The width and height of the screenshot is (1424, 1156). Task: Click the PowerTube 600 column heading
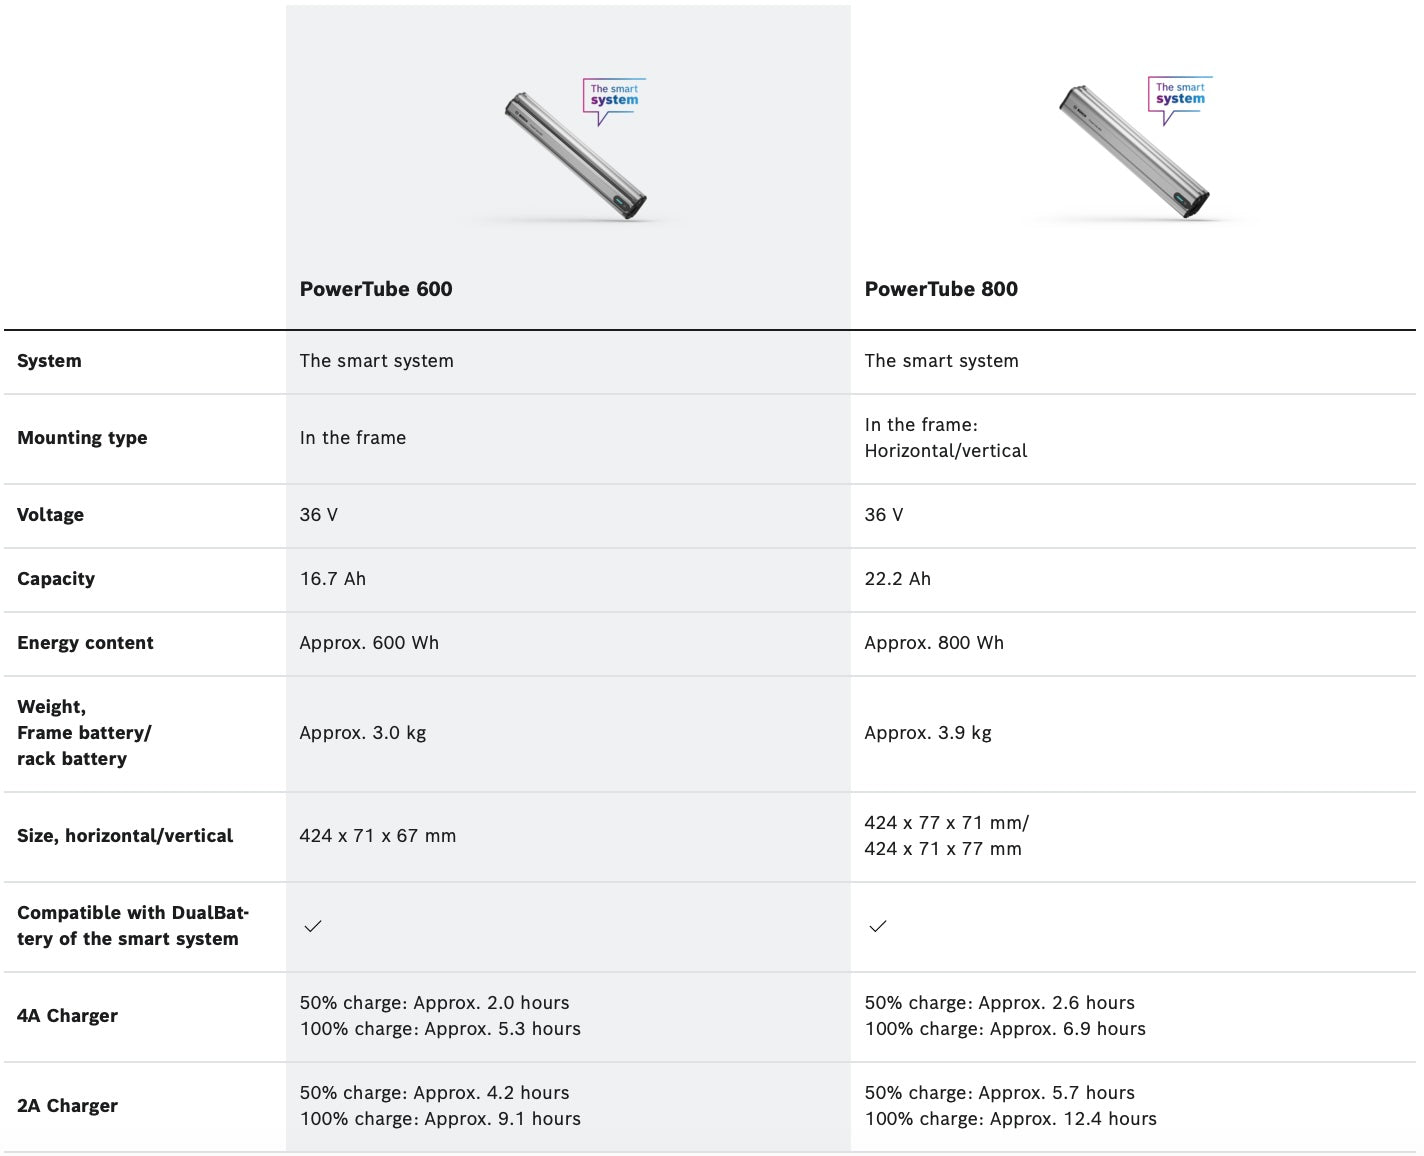(x=376, y=289)
